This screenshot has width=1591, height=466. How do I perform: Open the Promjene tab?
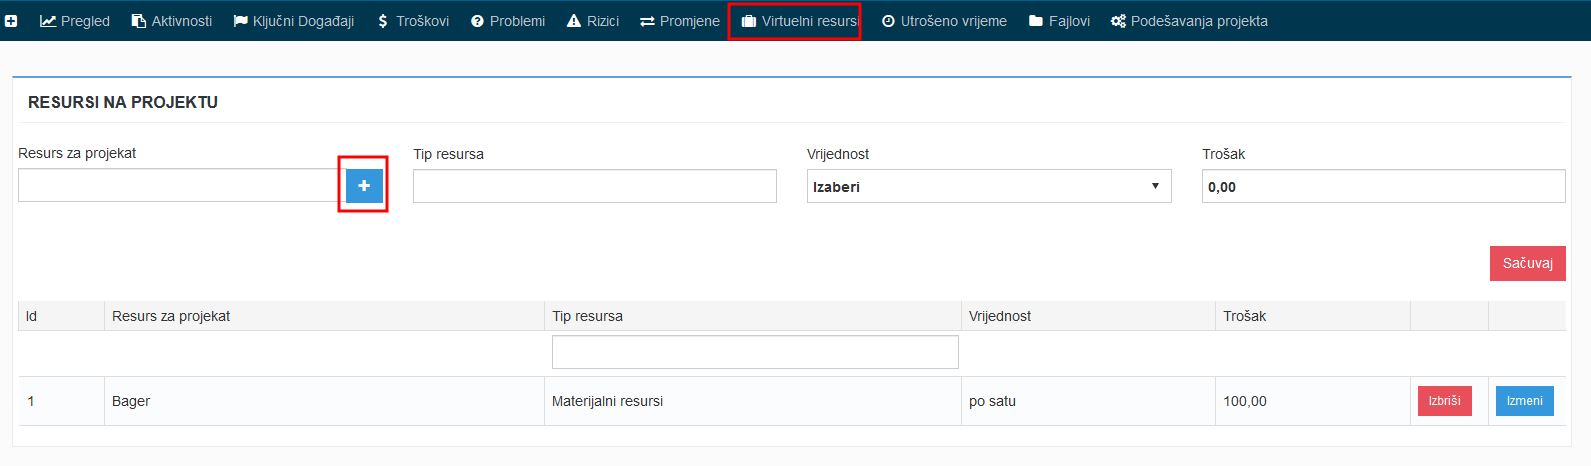point(680,21)
